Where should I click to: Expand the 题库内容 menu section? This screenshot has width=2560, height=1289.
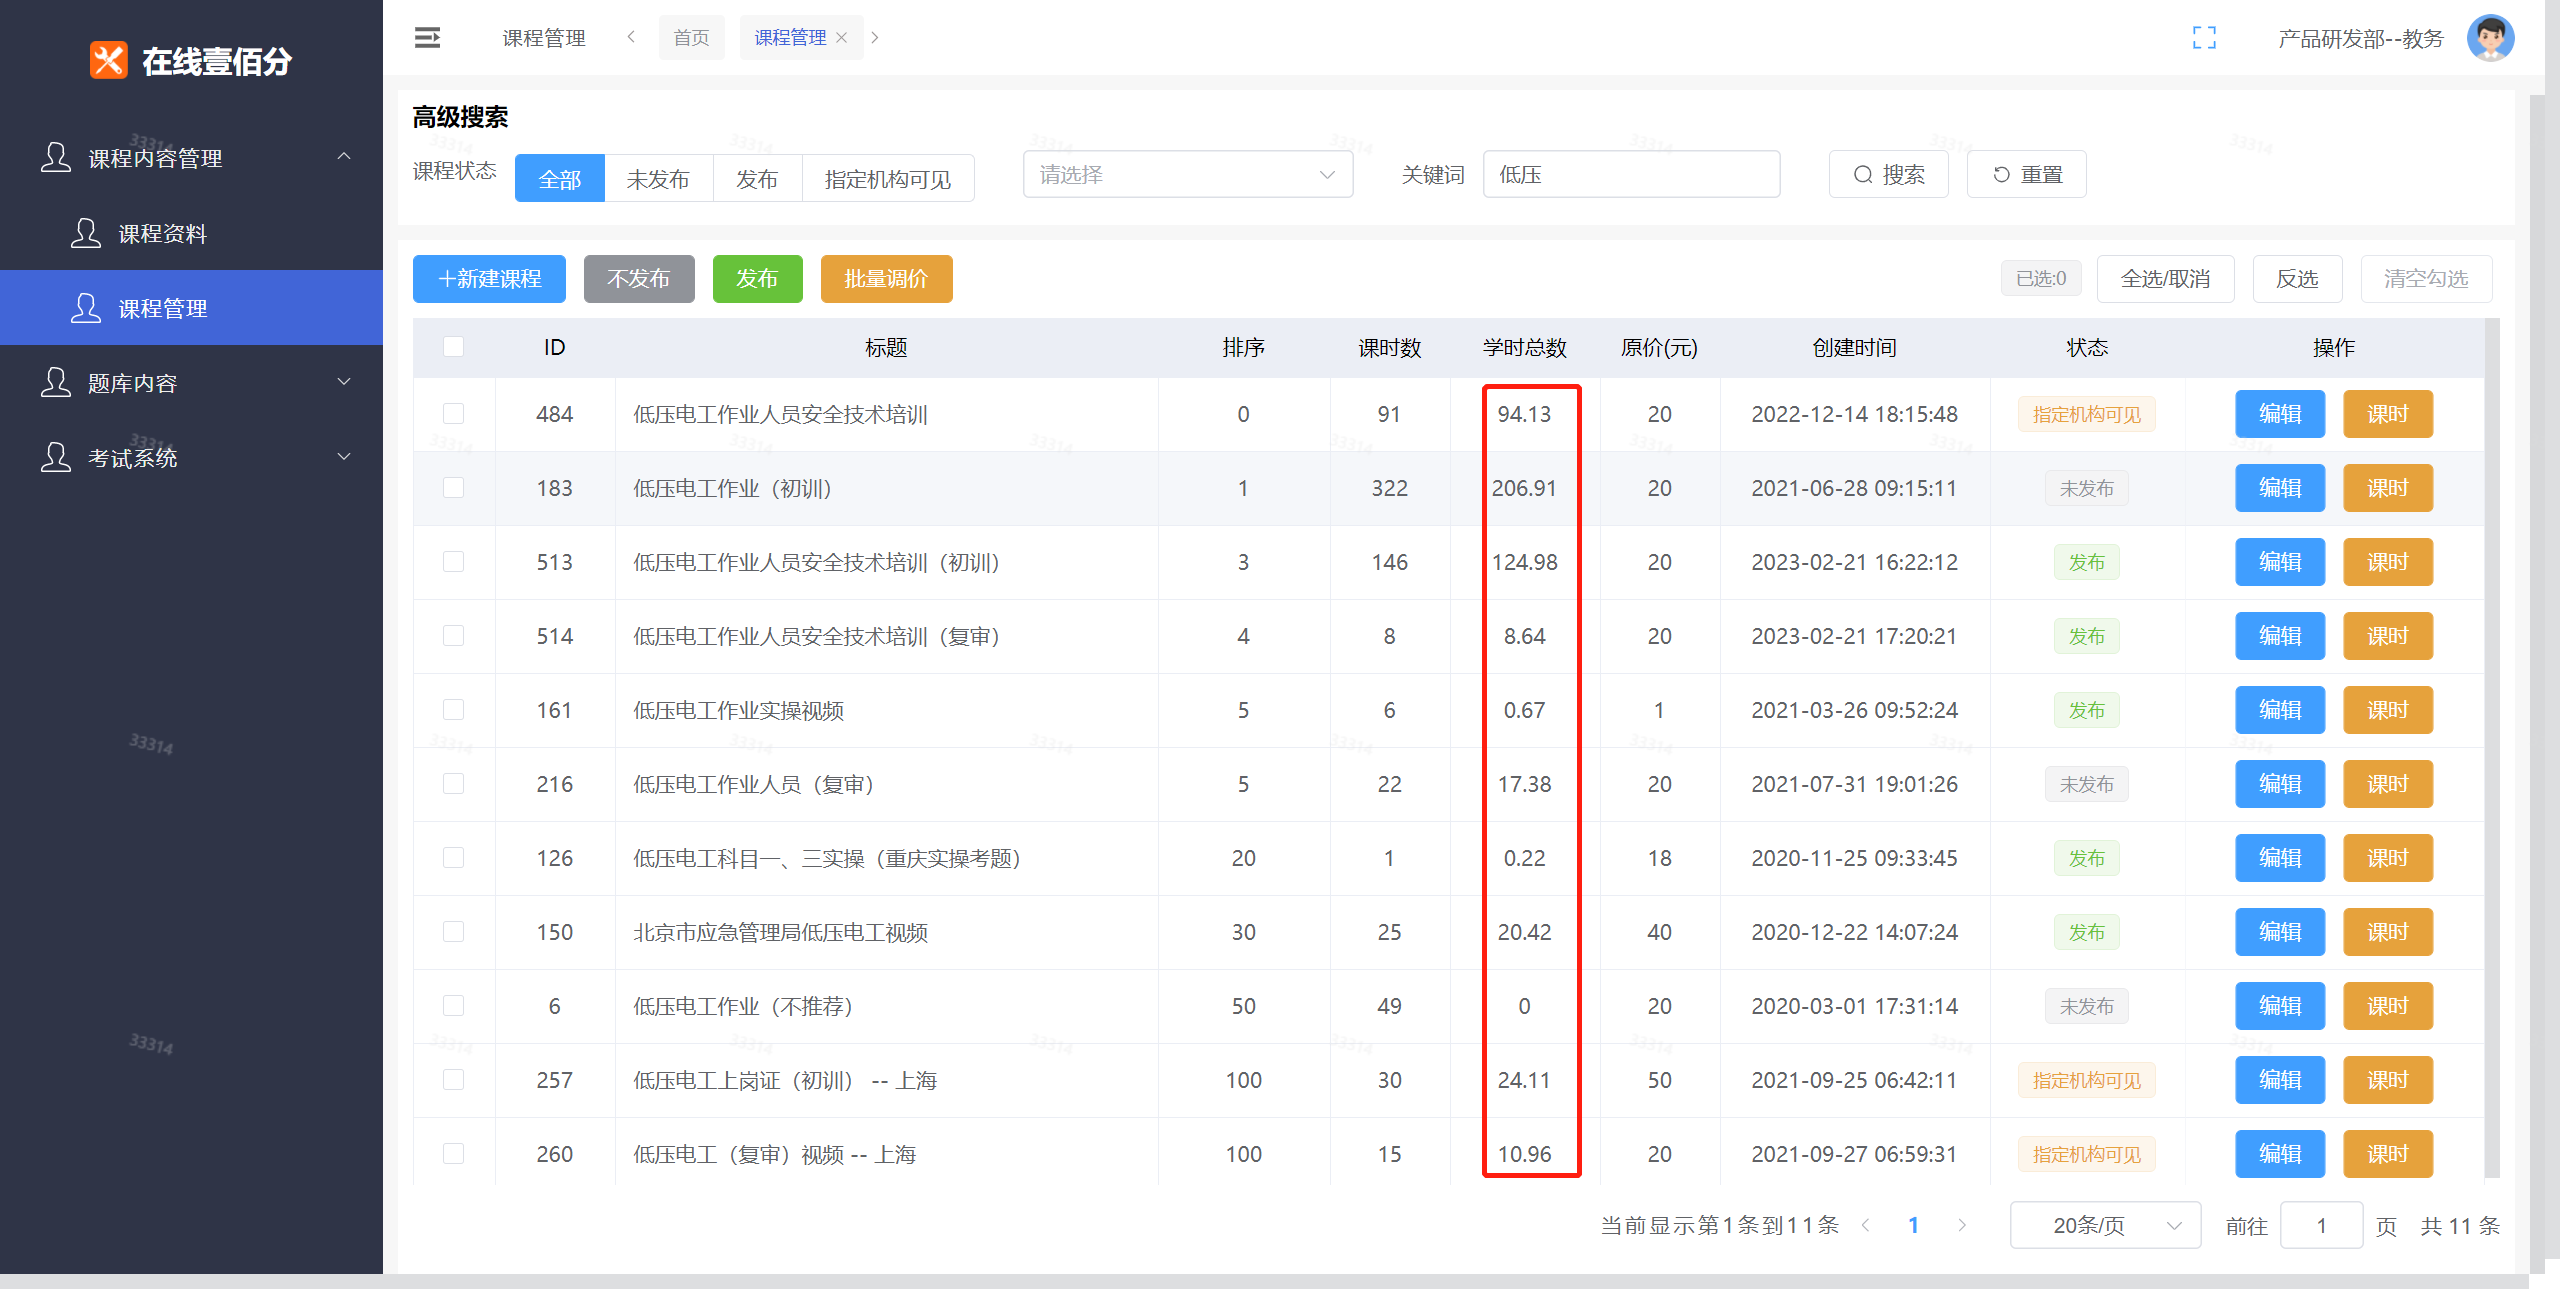(344, 382)
